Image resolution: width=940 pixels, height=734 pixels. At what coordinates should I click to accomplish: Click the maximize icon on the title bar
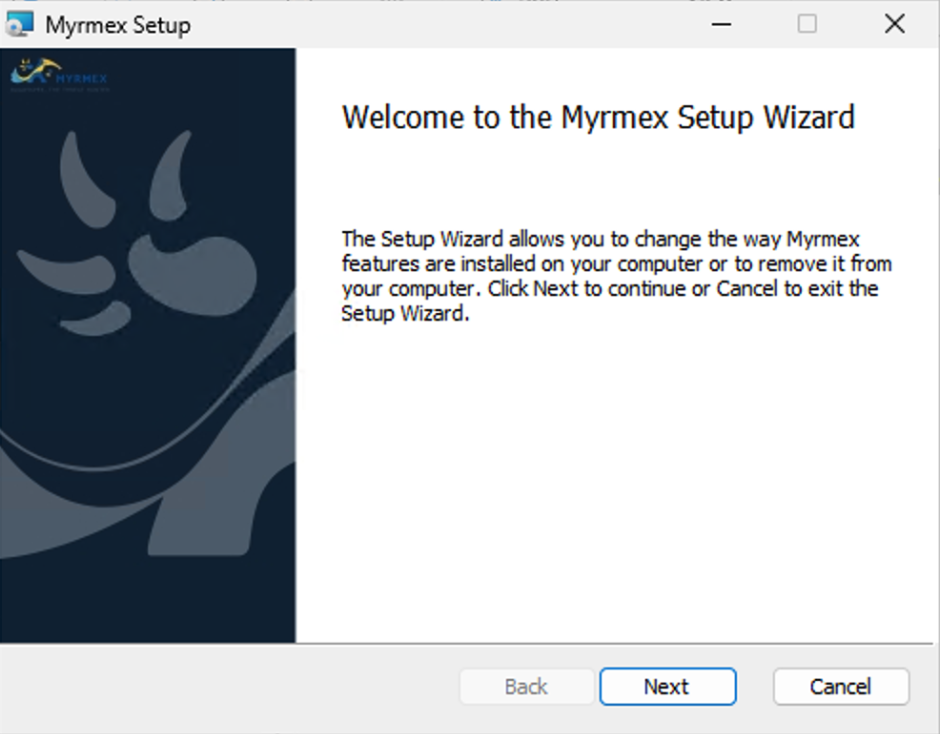point(806,23)
